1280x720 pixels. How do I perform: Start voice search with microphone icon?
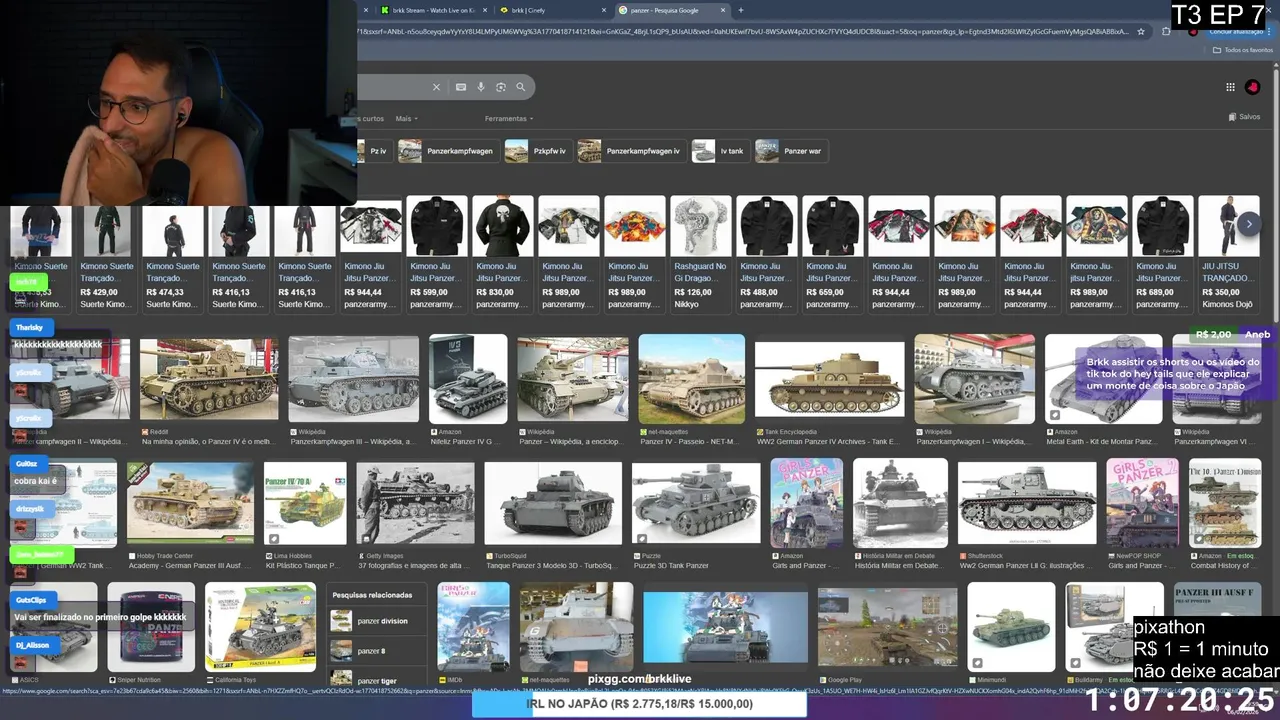[x=481, y=87]
